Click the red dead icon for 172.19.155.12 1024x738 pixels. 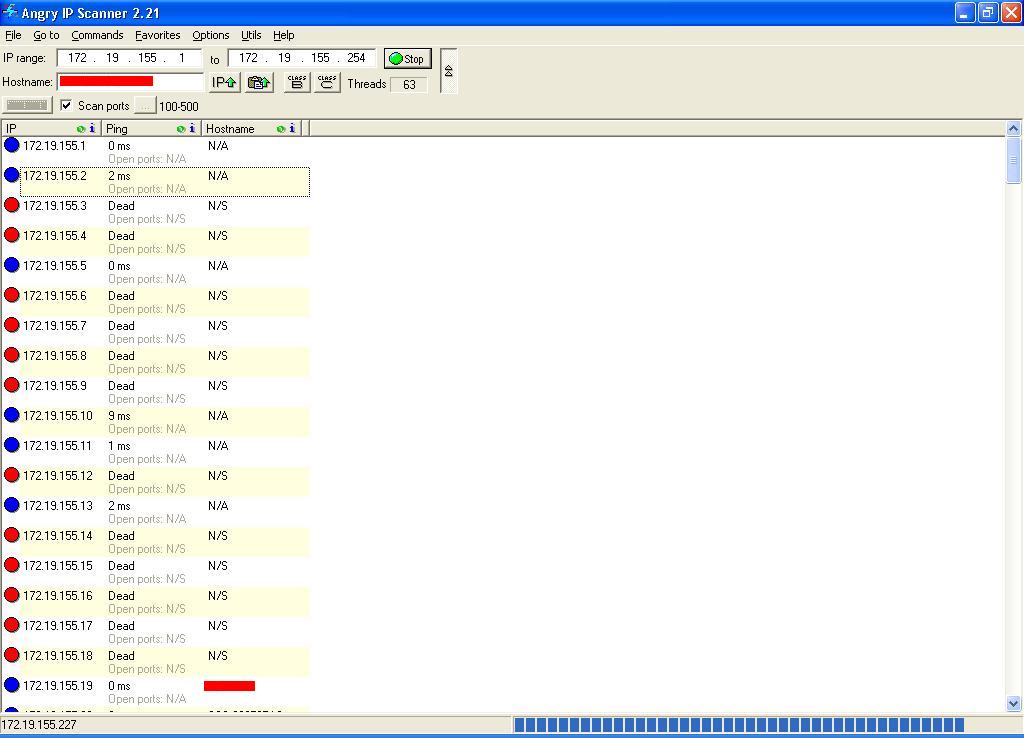point(12,475)
